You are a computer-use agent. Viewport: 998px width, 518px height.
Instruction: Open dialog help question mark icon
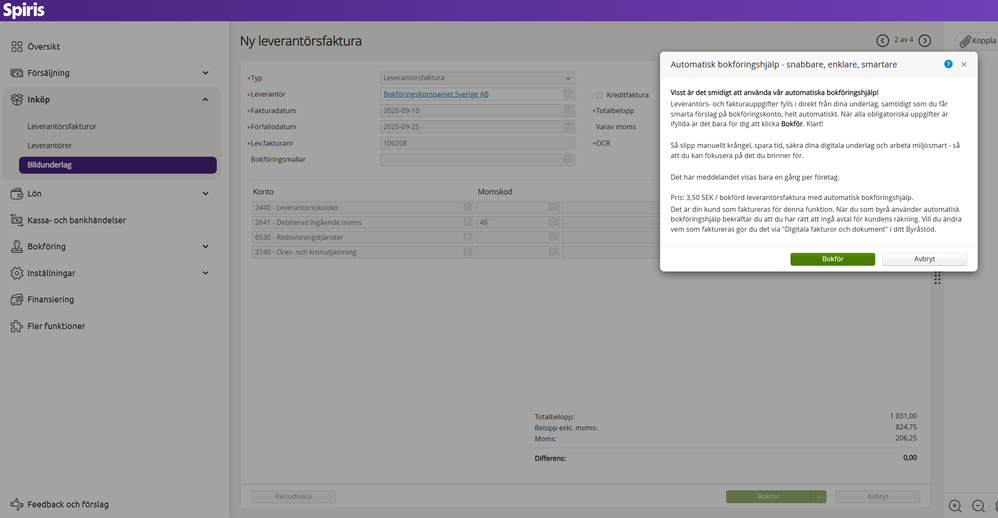(x=948, y=64)
